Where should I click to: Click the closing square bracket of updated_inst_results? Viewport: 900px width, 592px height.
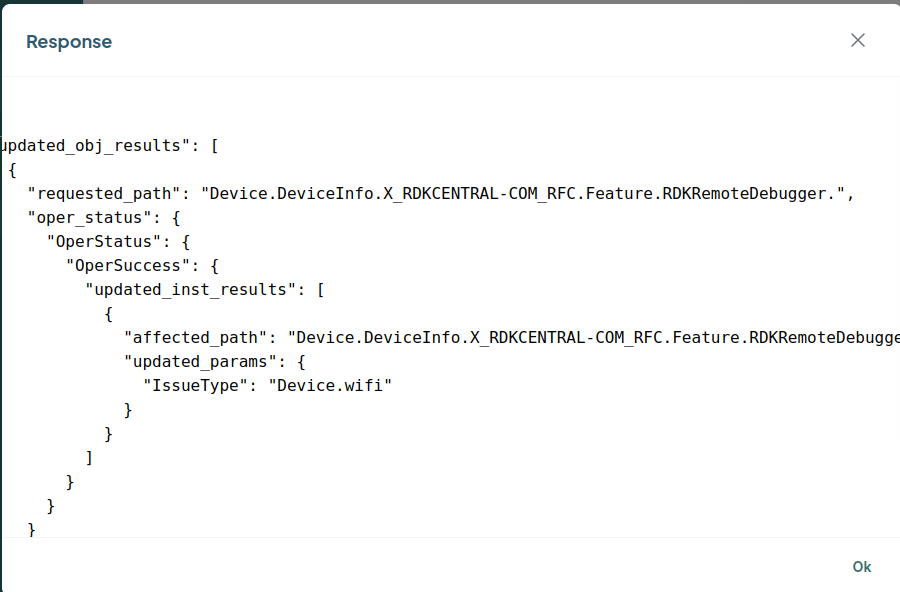[x=90, y=458]
